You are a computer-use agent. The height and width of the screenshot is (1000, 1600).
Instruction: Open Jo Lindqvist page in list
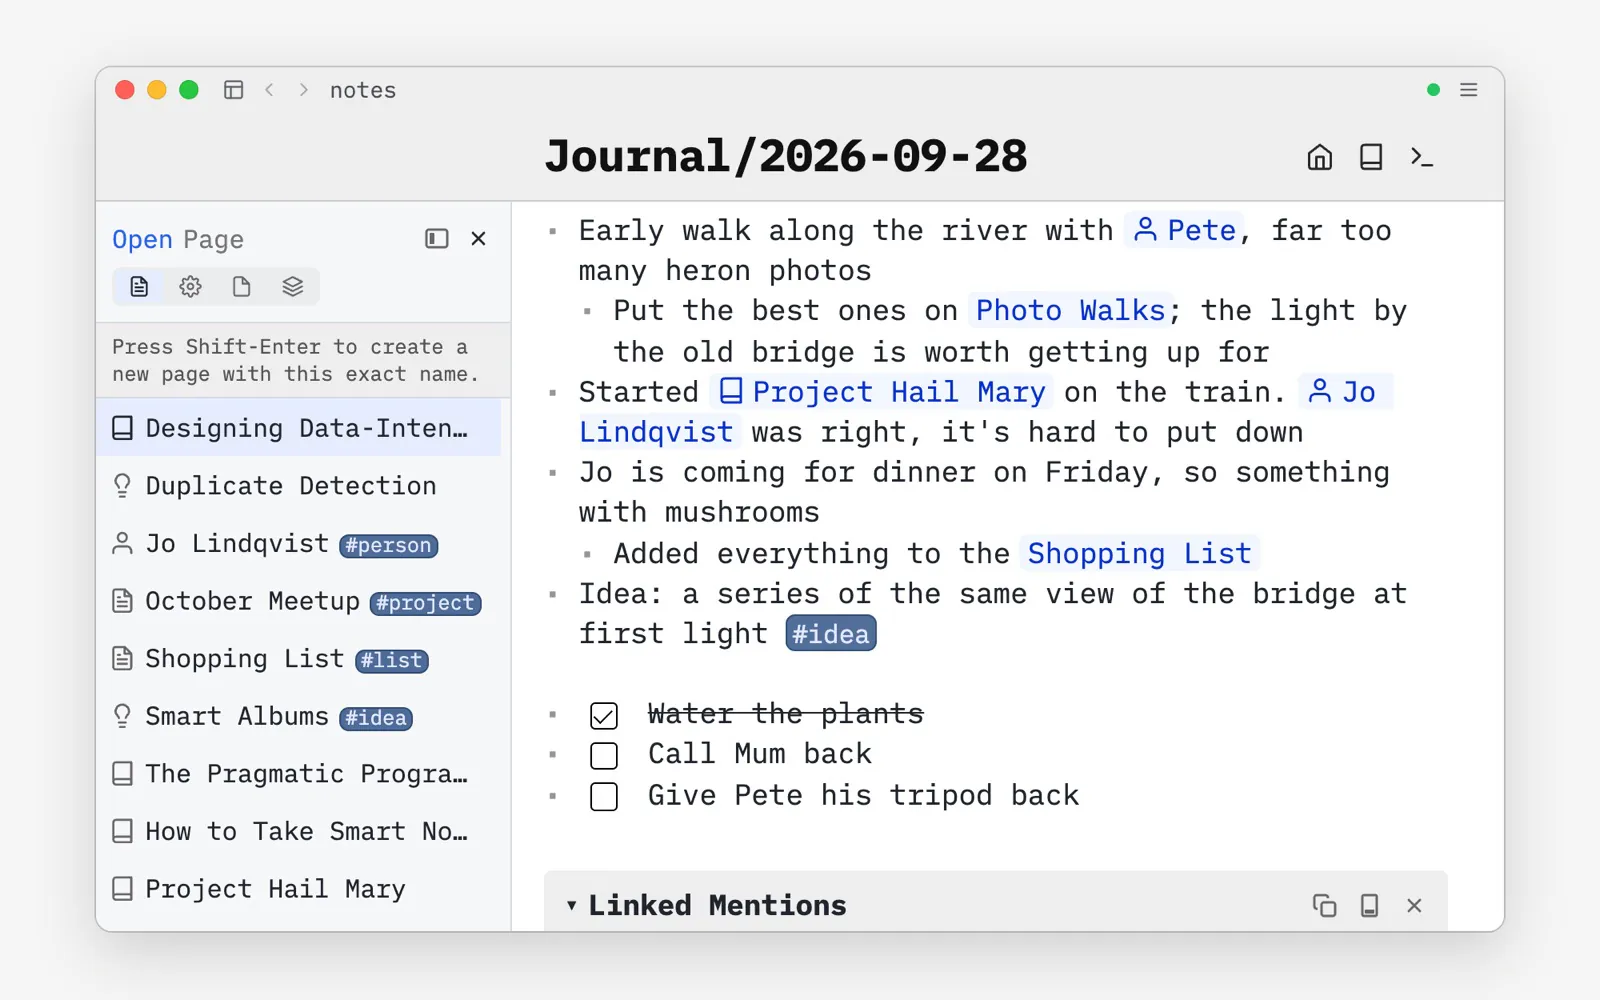(x=298, y=543)
